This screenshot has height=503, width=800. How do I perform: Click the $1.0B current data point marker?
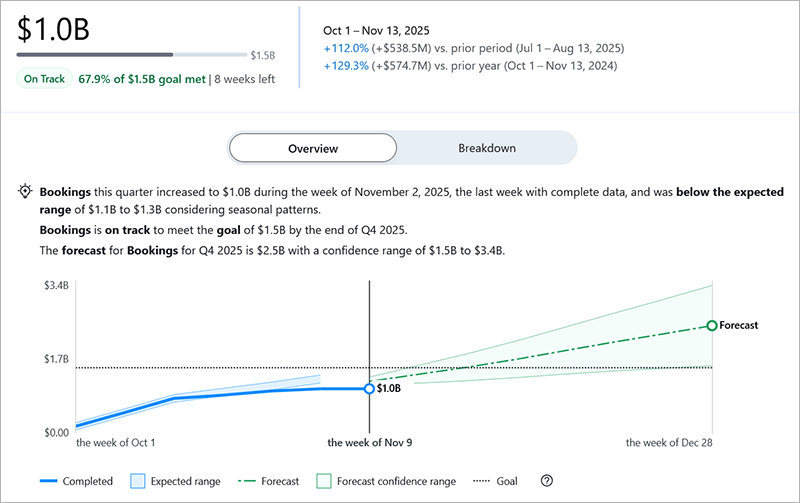coord(370,388)
